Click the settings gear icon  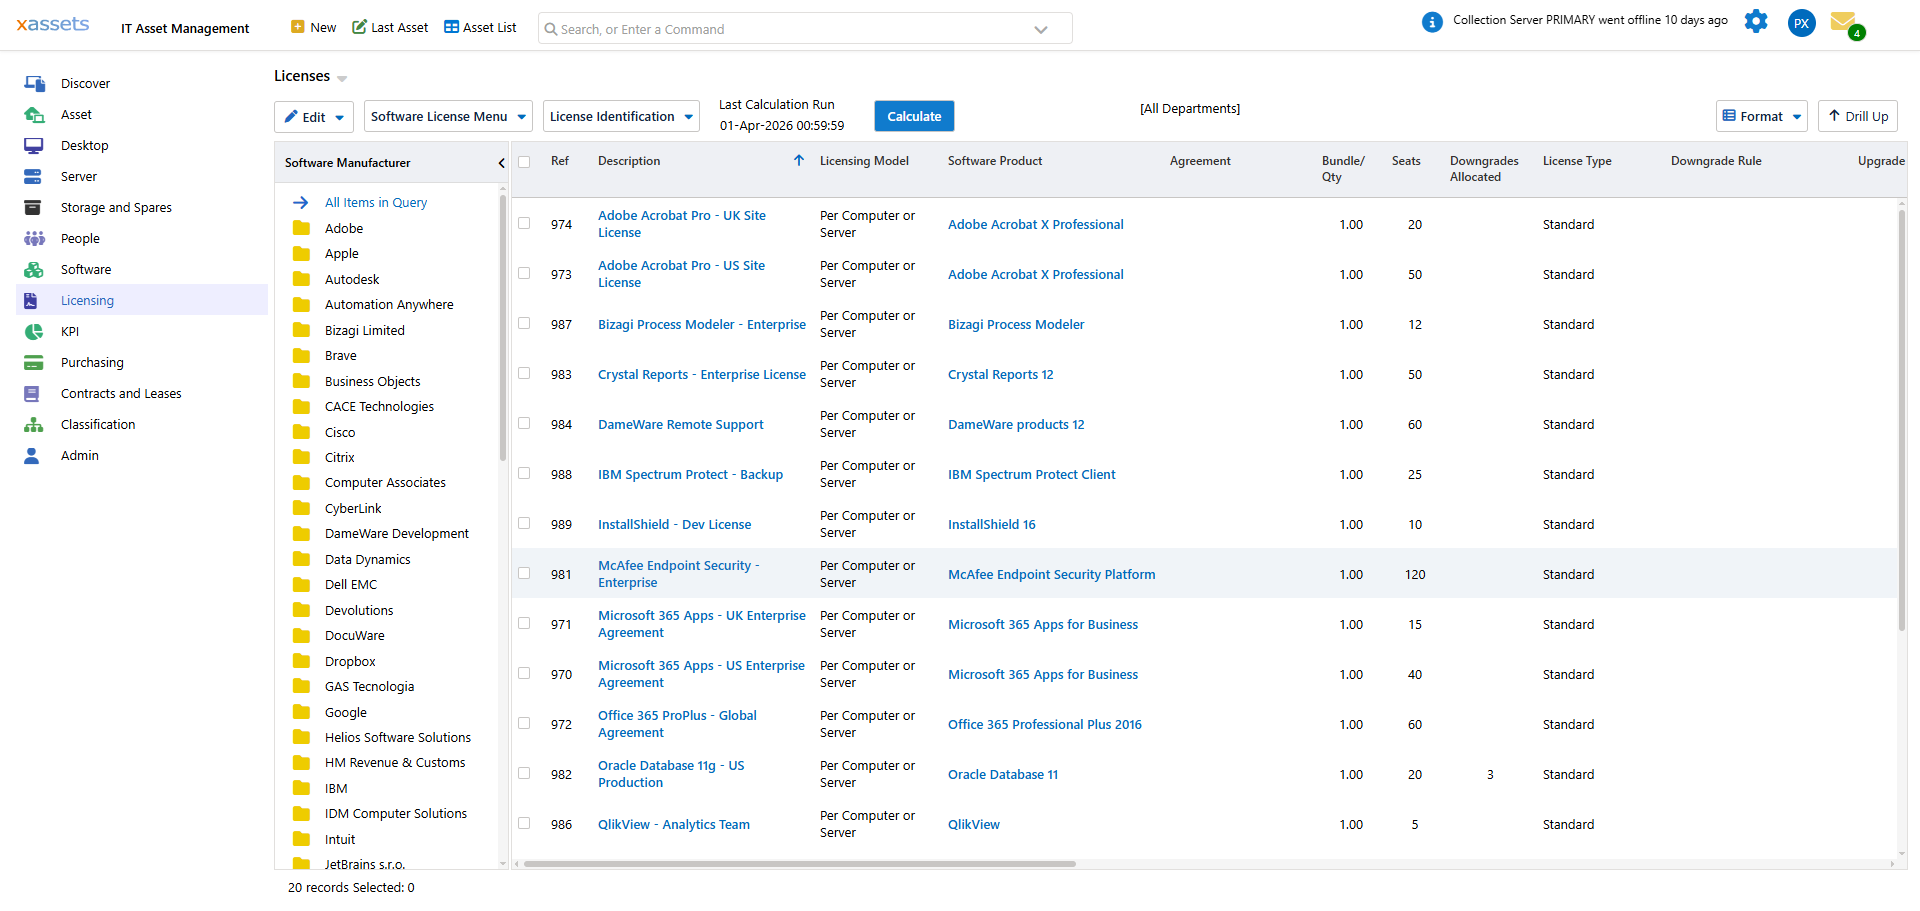click(x=1756, y=21)
